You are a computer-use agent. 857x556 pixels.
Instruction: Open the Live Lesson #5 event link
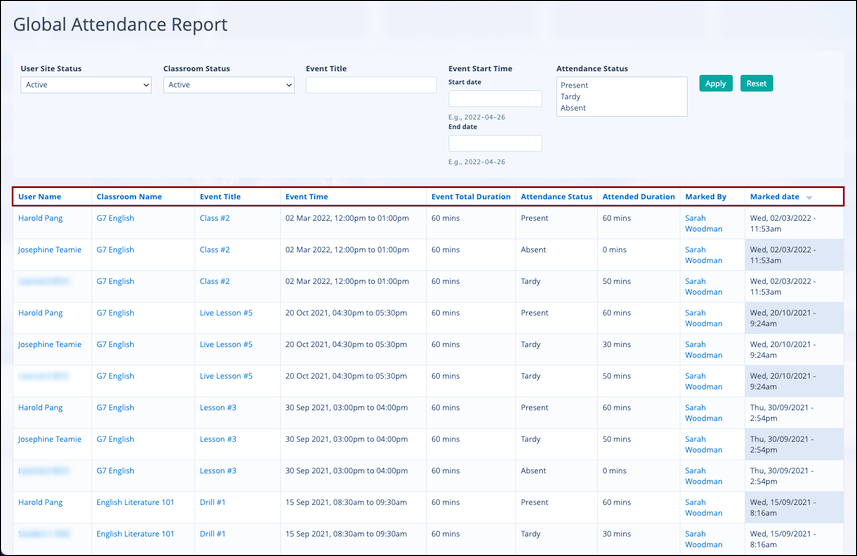[226, 313]
